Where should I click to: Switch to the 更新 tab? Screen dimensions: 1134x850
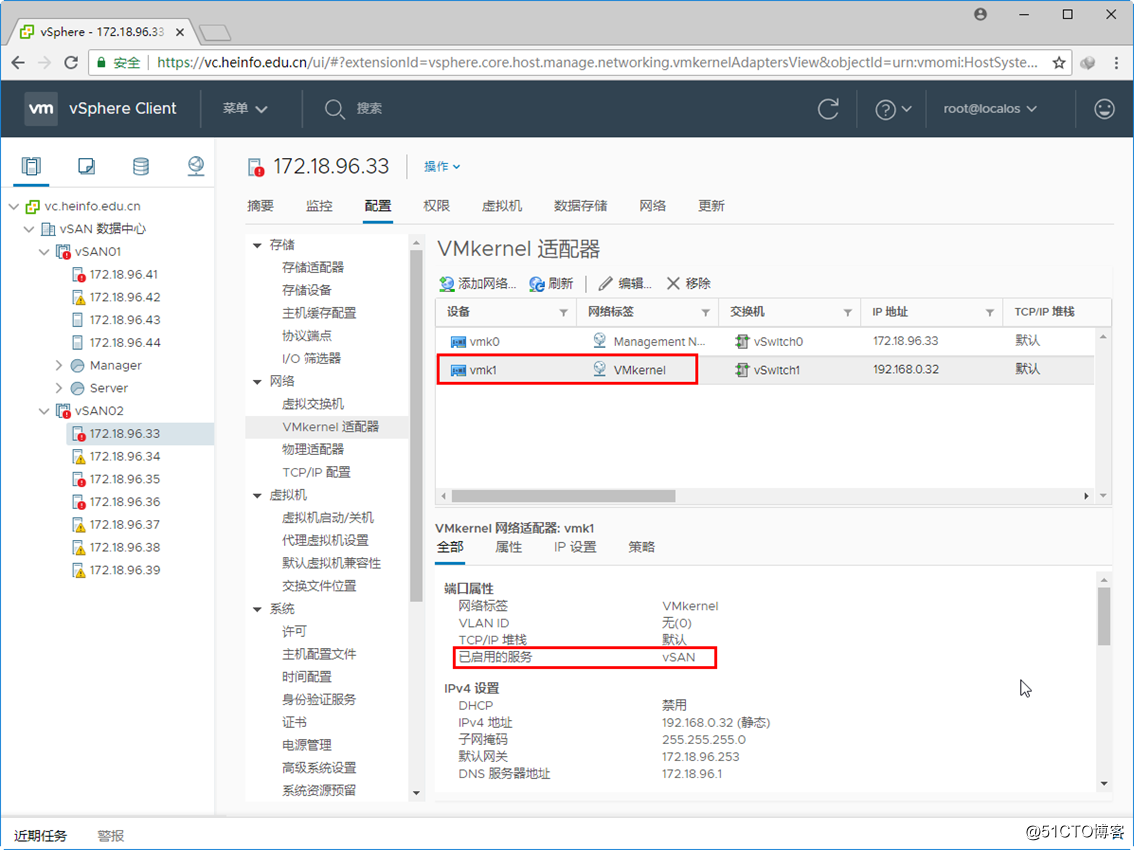(711, 206)
